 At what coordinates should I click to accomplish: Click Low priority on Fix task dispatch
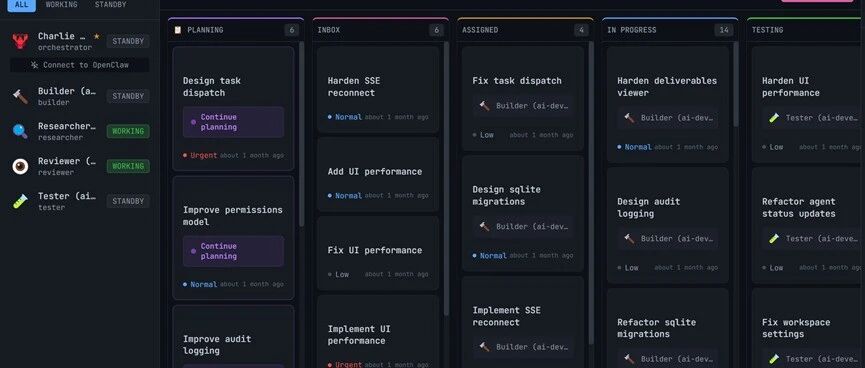tap(483, 135)
